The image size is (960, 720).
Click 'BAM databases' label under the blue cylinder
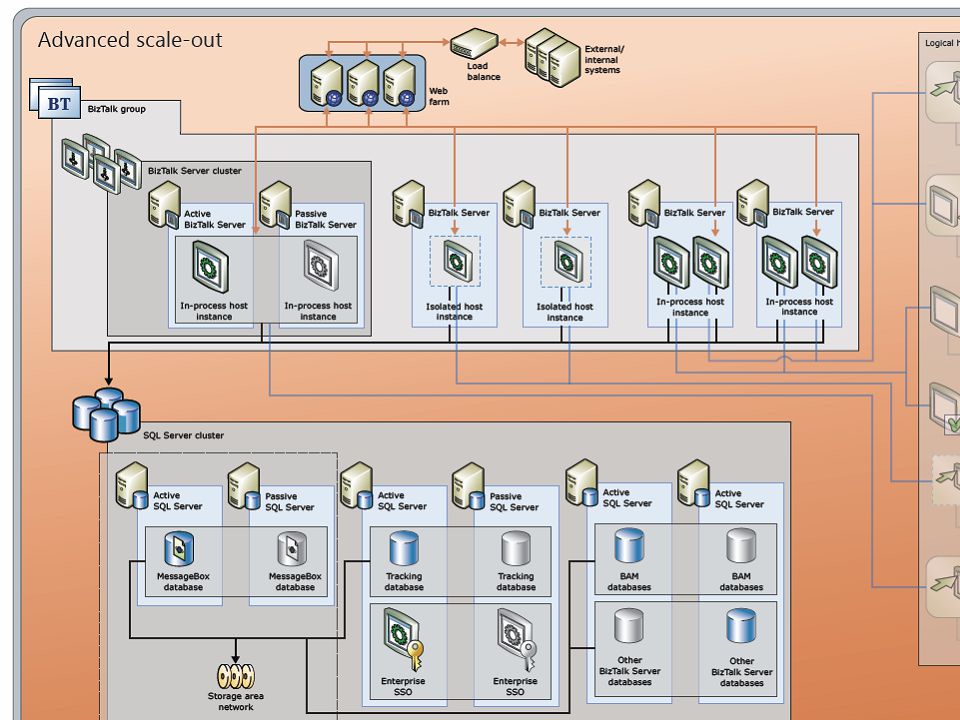click(629, 582)
